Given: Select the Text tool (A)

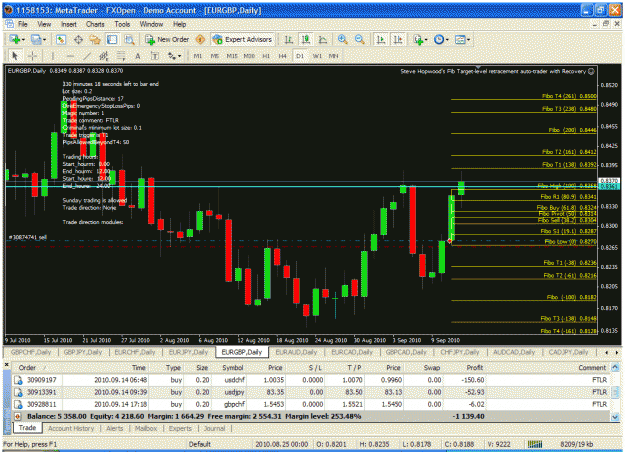Looking at the screenshot, I should click(138, 56).
